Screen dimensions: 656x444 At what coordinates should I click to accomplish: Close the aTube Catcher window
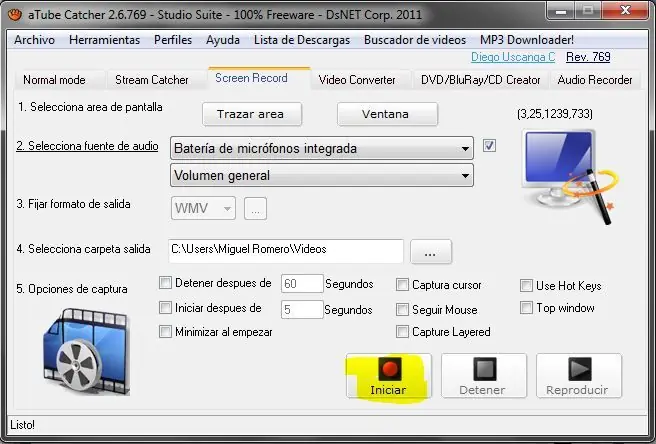tap(625, 11)
